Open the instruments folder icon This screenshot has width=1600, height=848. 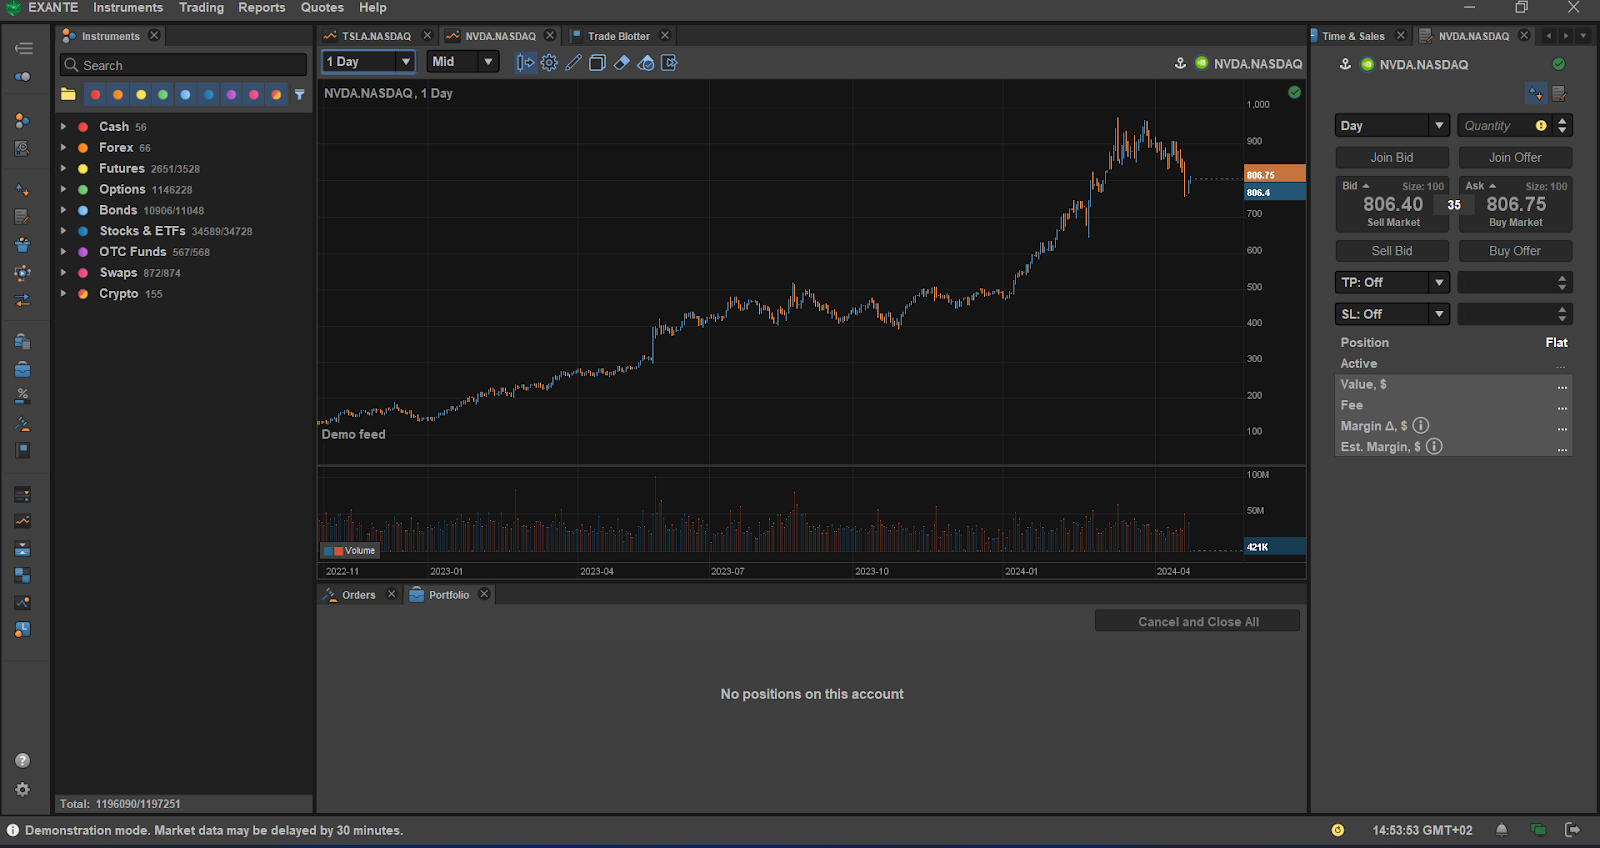tap(68, 94)
